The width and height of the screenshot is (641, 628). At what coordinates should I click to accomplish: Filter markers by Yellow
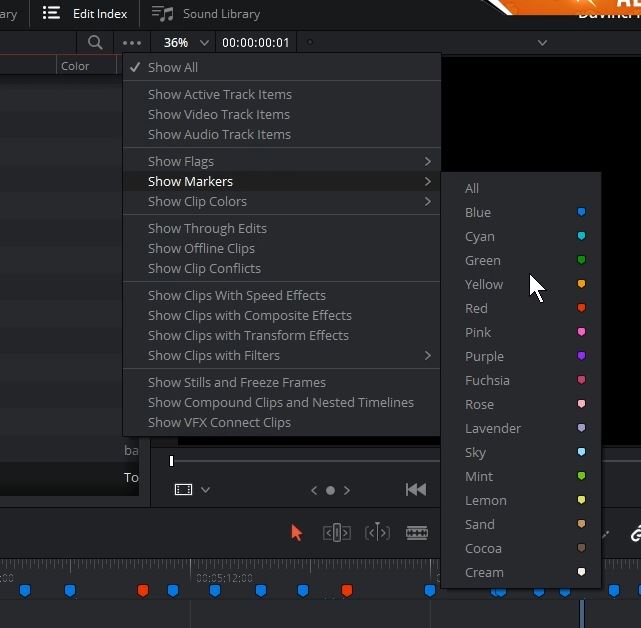pos(521,285)
